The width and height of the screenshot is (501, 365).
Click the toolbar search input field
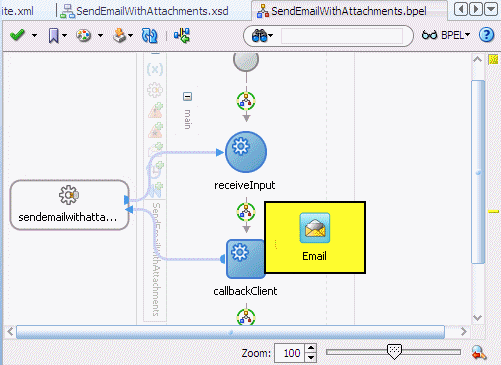(x=342, y=36)
